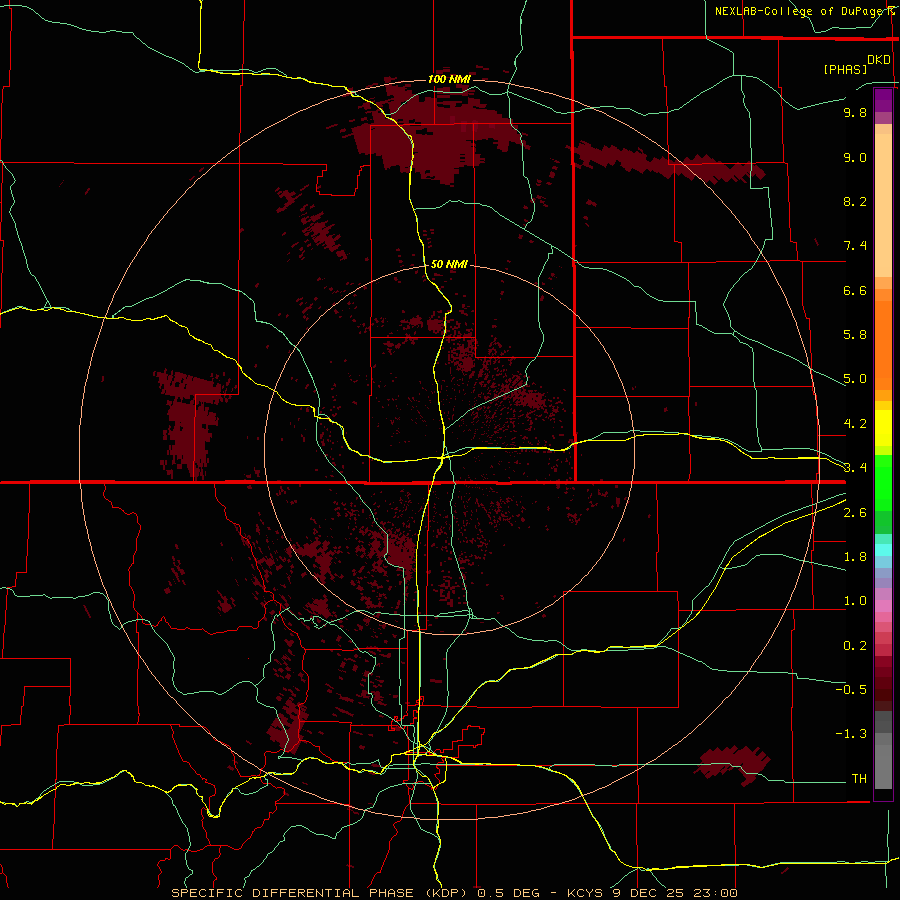Click the 8.2 value on color scale
This screenshot has height=900, width=900.
(x=855, y=201)
